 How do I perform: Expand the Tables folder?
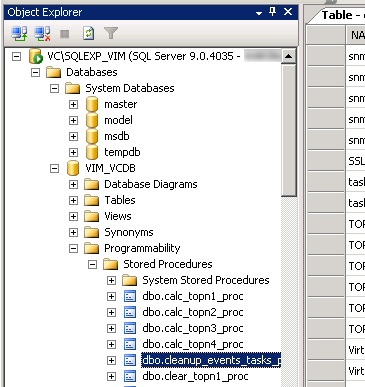[73, 200]
